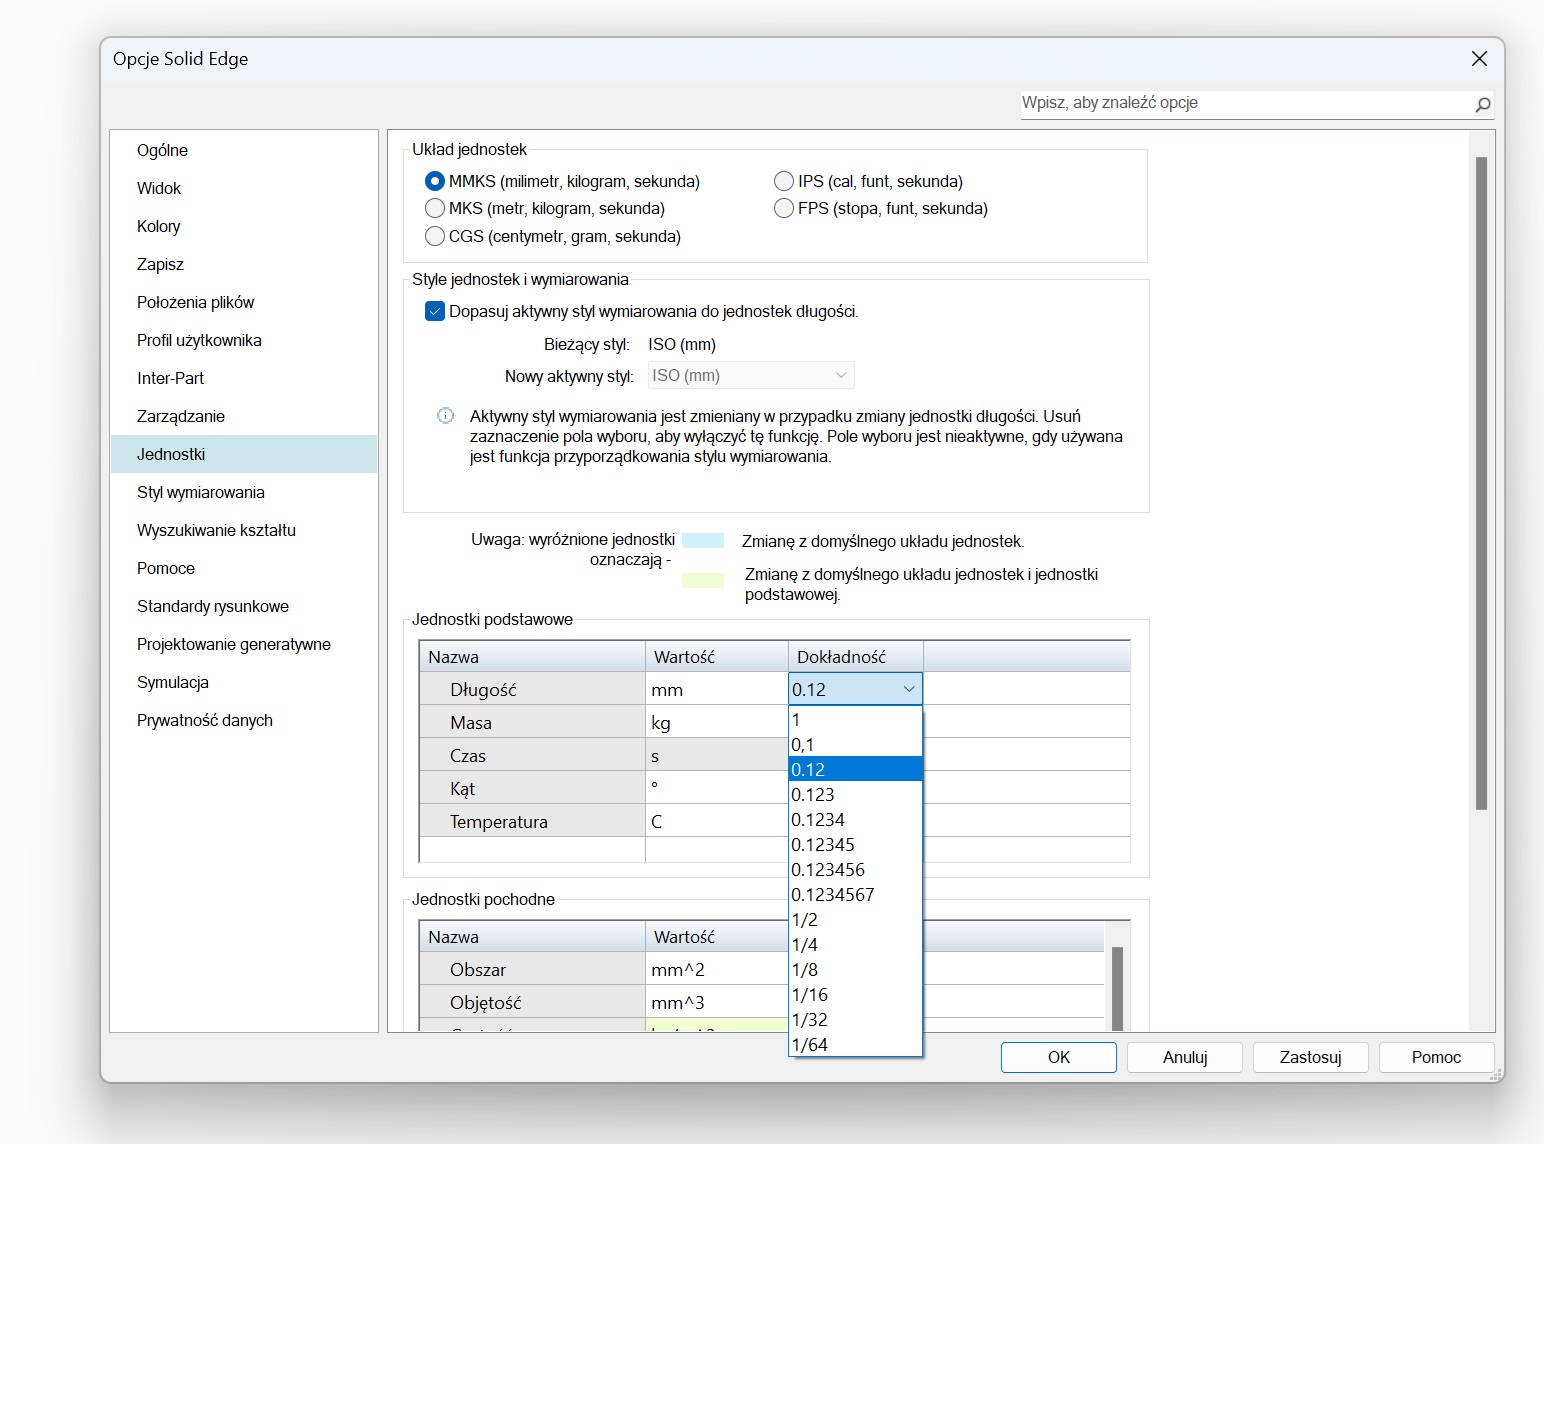
Task: Click the Zastosuj button
Action: click(1310, 1057)
